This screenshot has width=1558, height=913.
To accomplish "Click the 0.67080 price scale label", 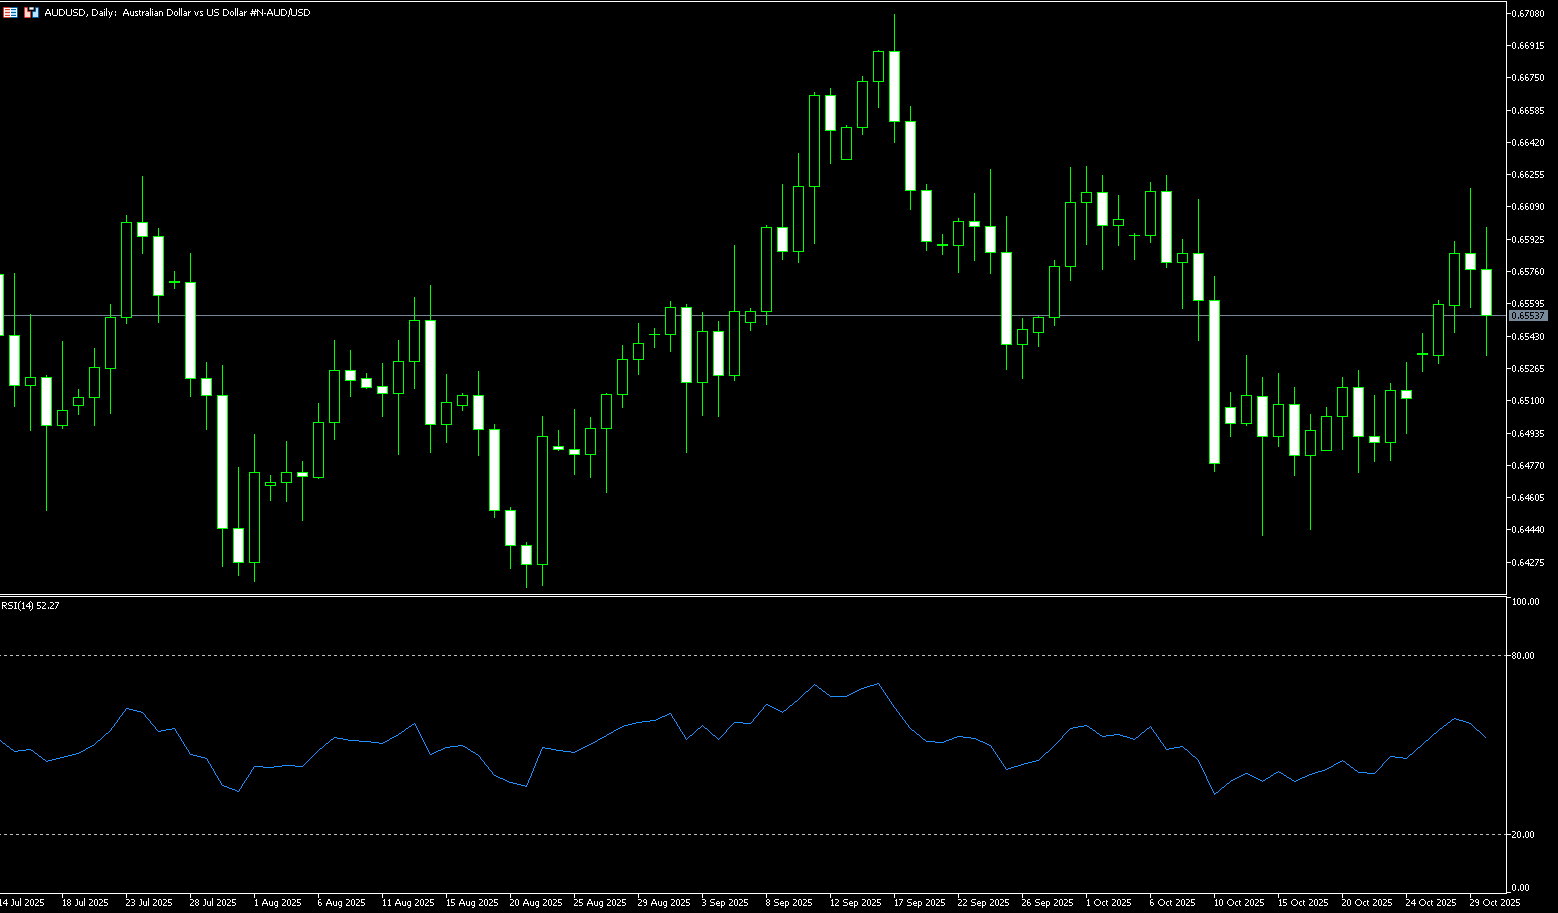I will pos(1527,14).
